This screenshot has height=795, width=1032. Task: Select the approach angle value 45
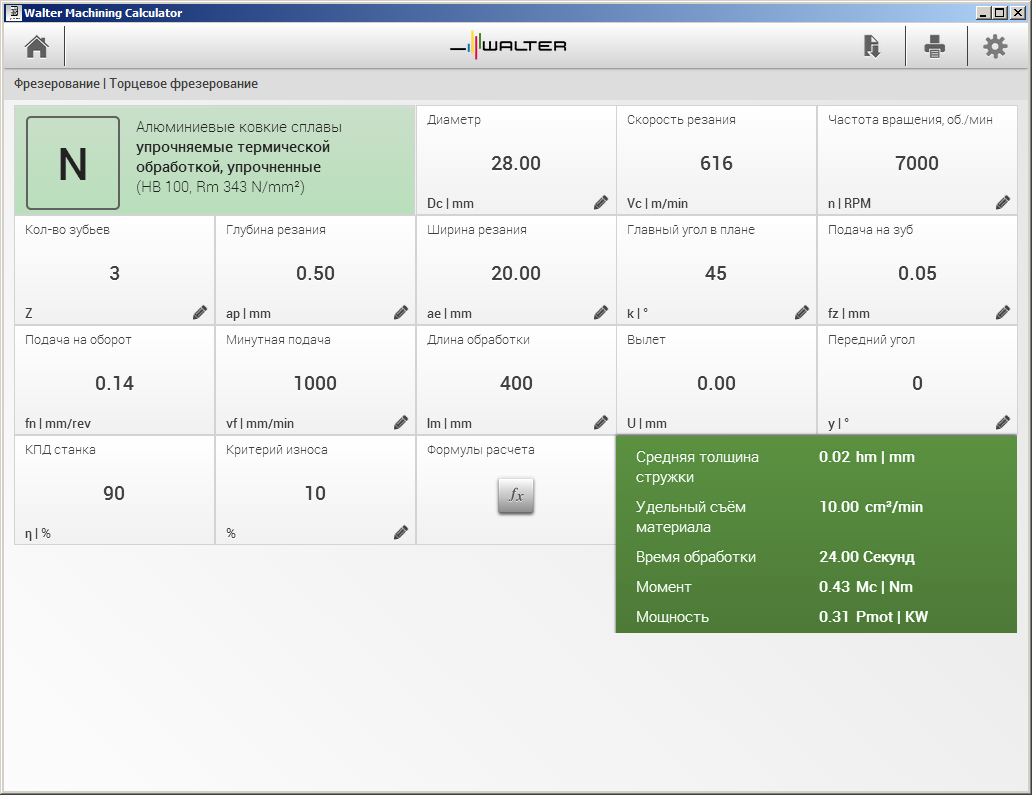pyautogui.click(x=716, y=273)
